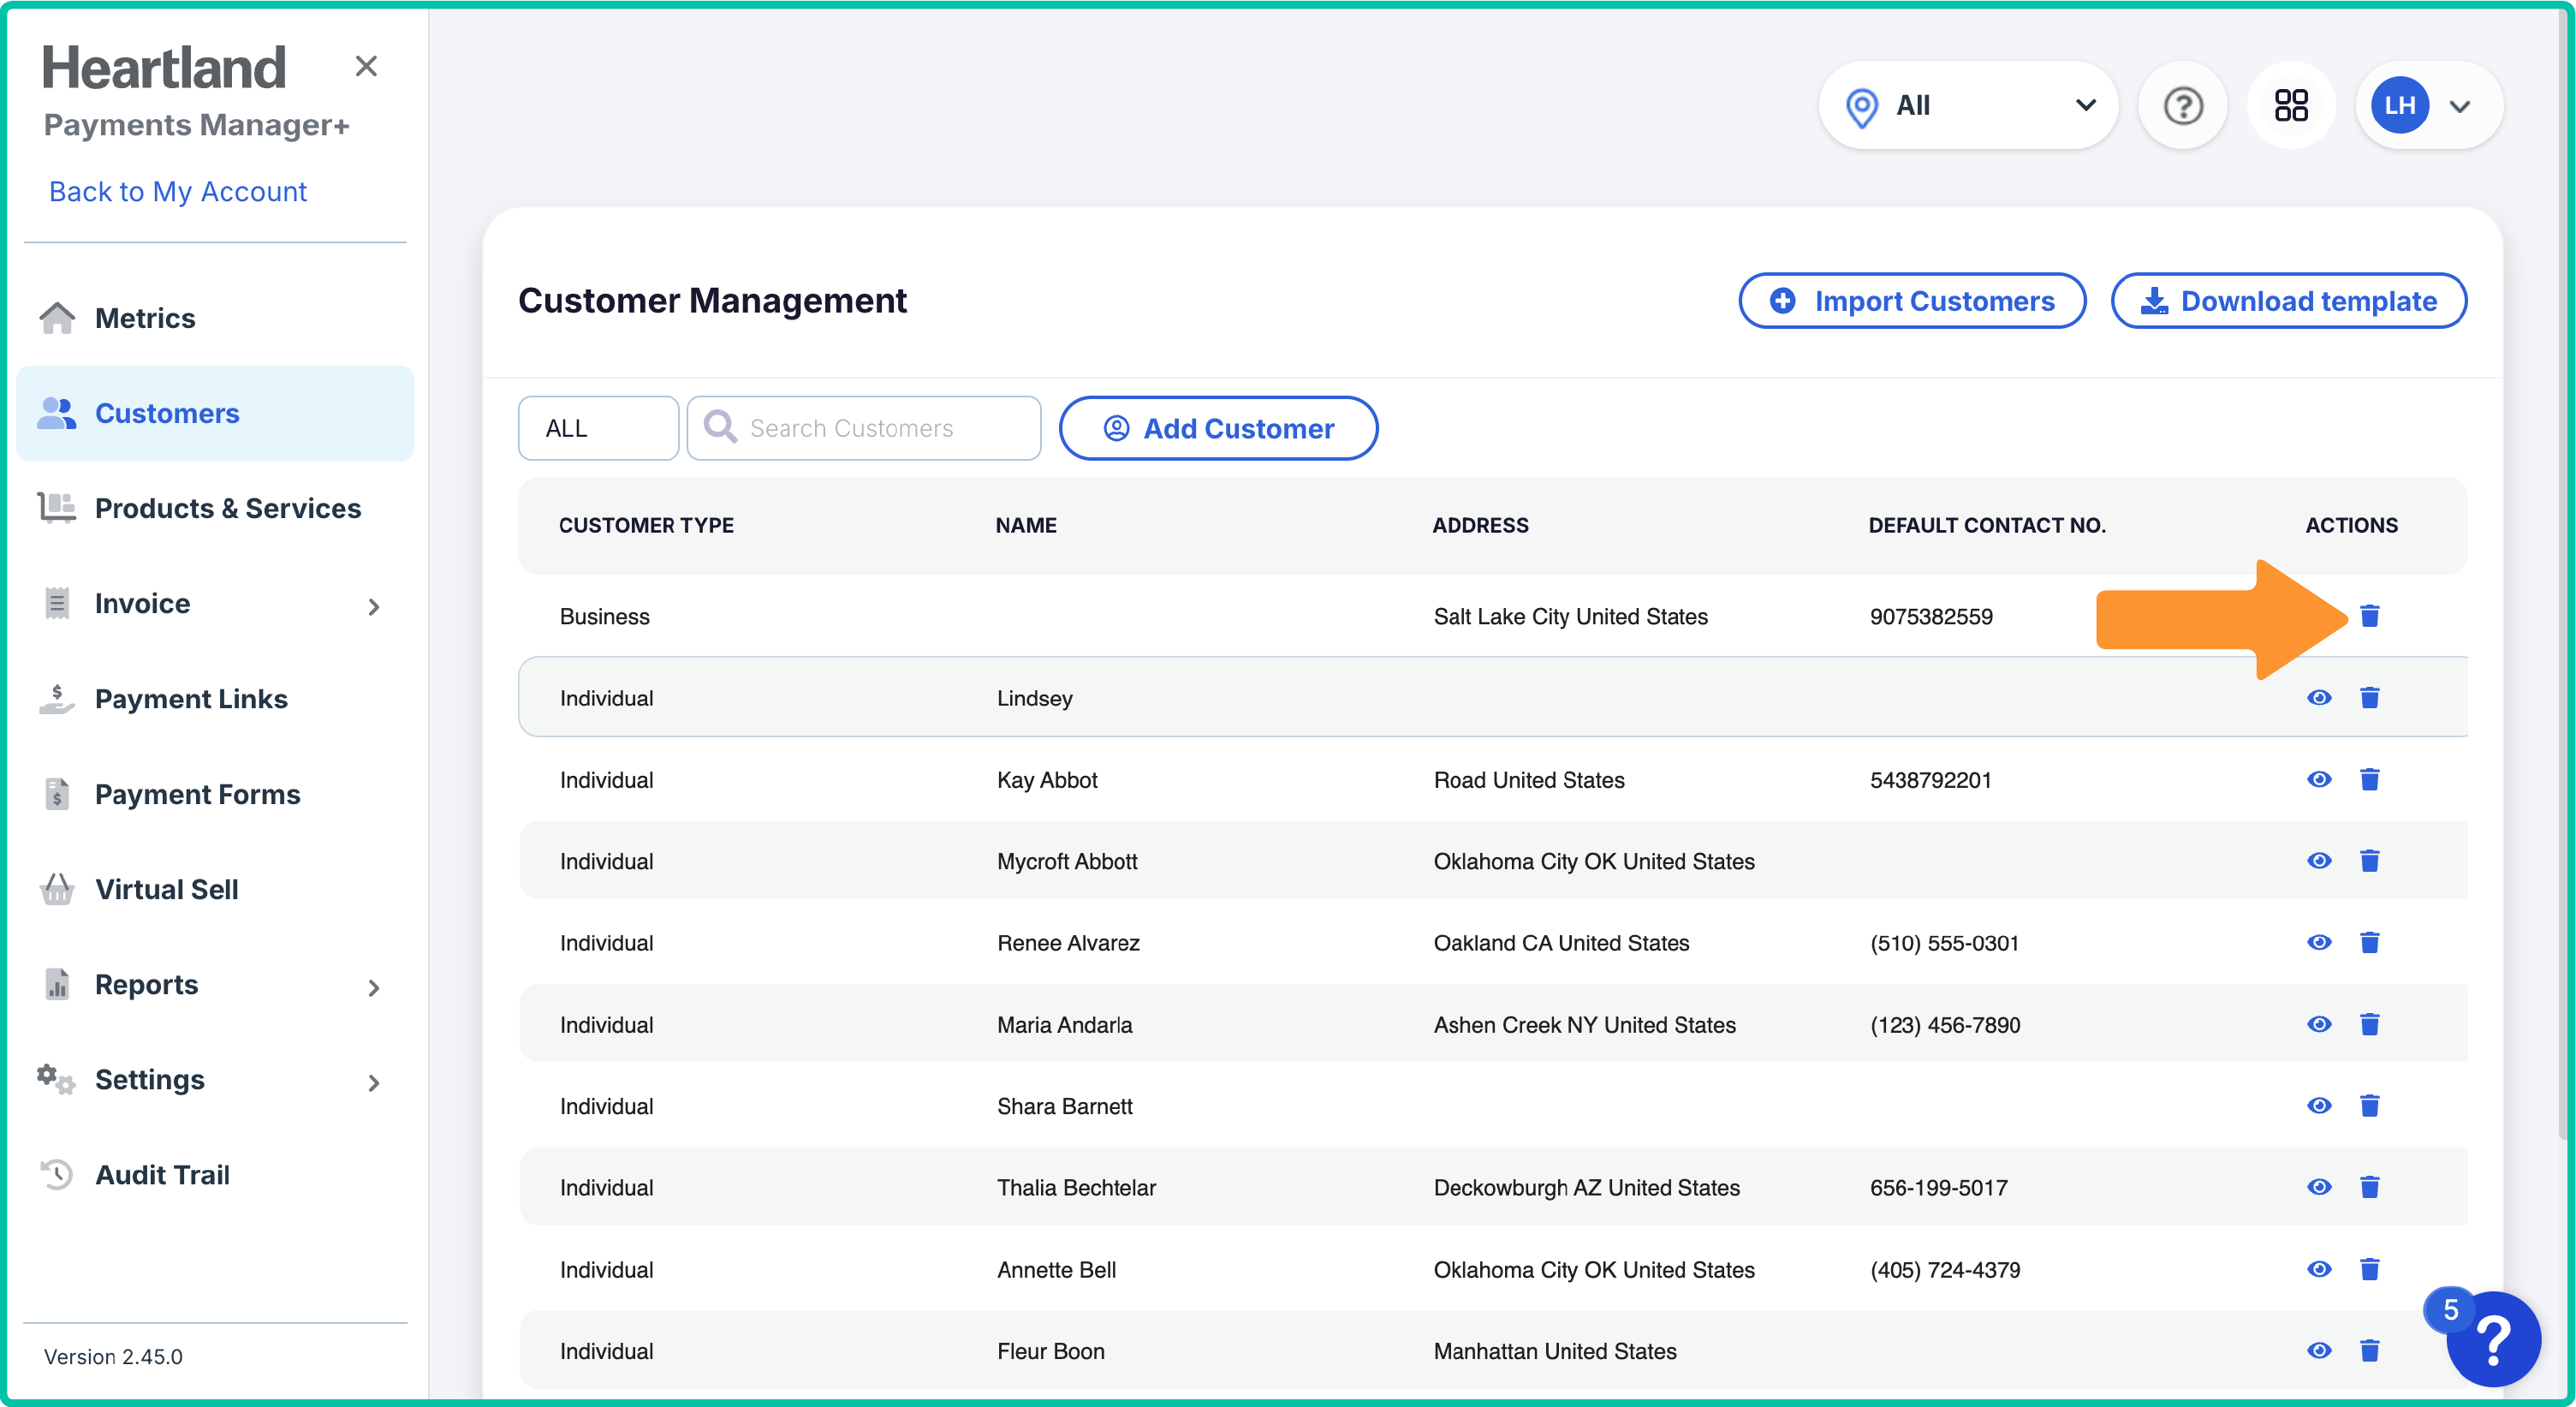This screenshot has width=2576, height=1407.
Task: View Renee Alvarez details eye icon
Action: click(2319, 942)
